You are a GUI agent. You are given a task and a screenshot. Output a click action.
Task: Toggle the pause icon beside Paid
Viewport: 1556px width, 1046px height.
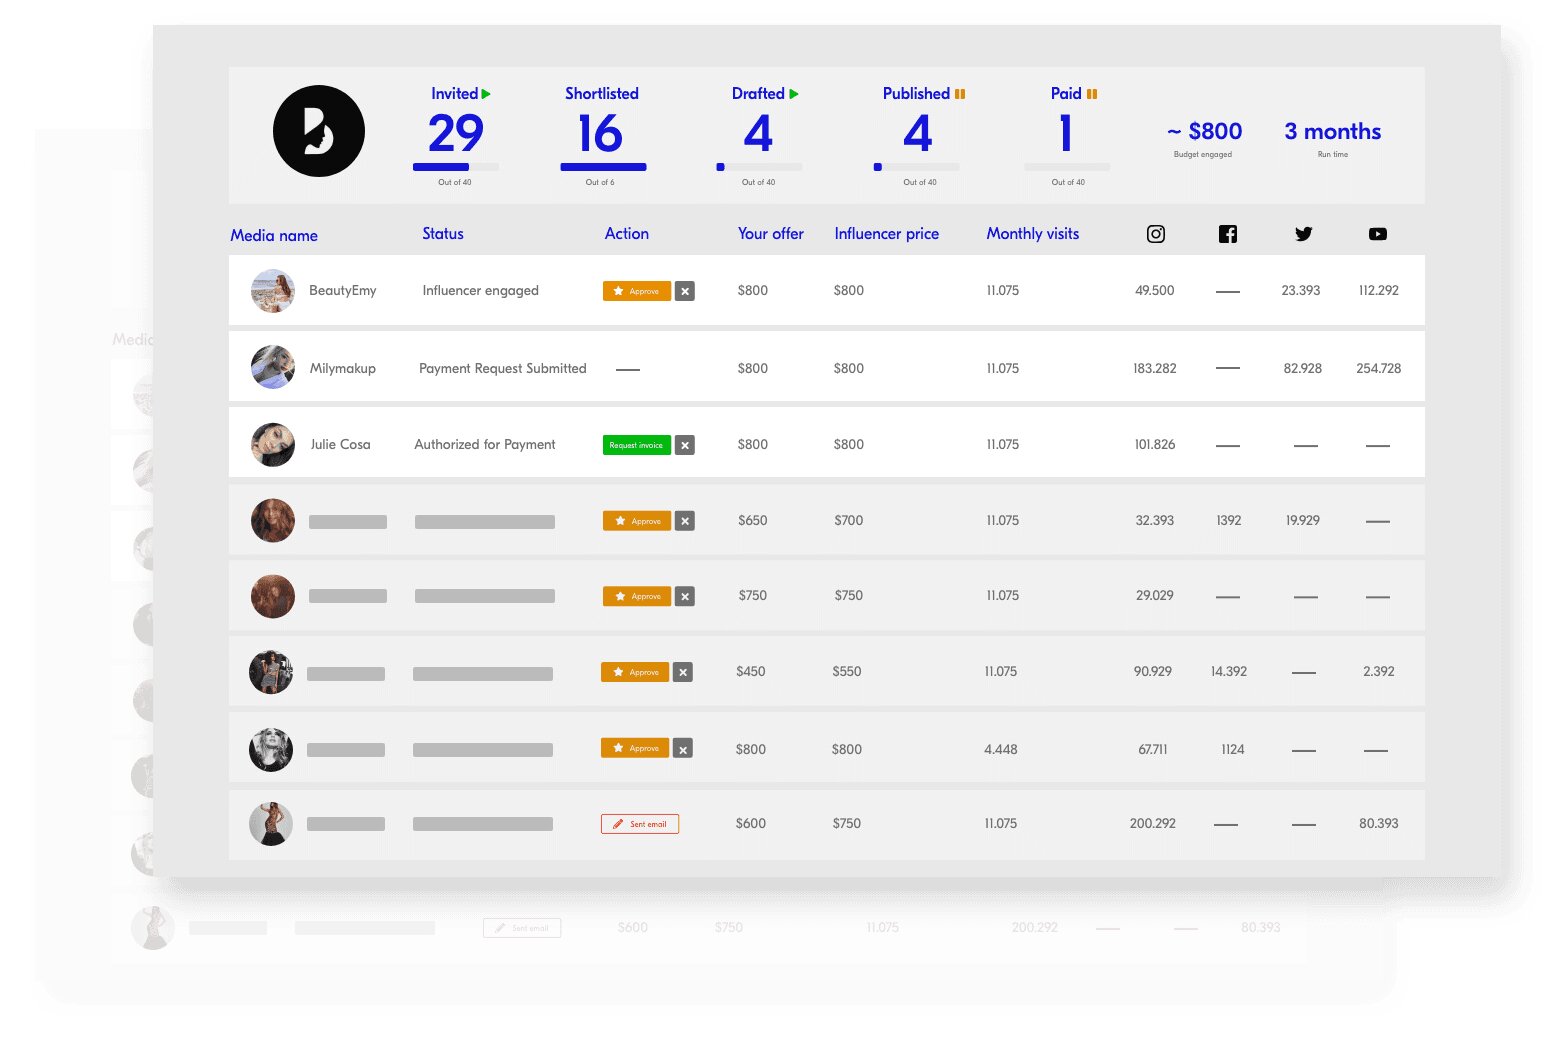click(1092, 94)
